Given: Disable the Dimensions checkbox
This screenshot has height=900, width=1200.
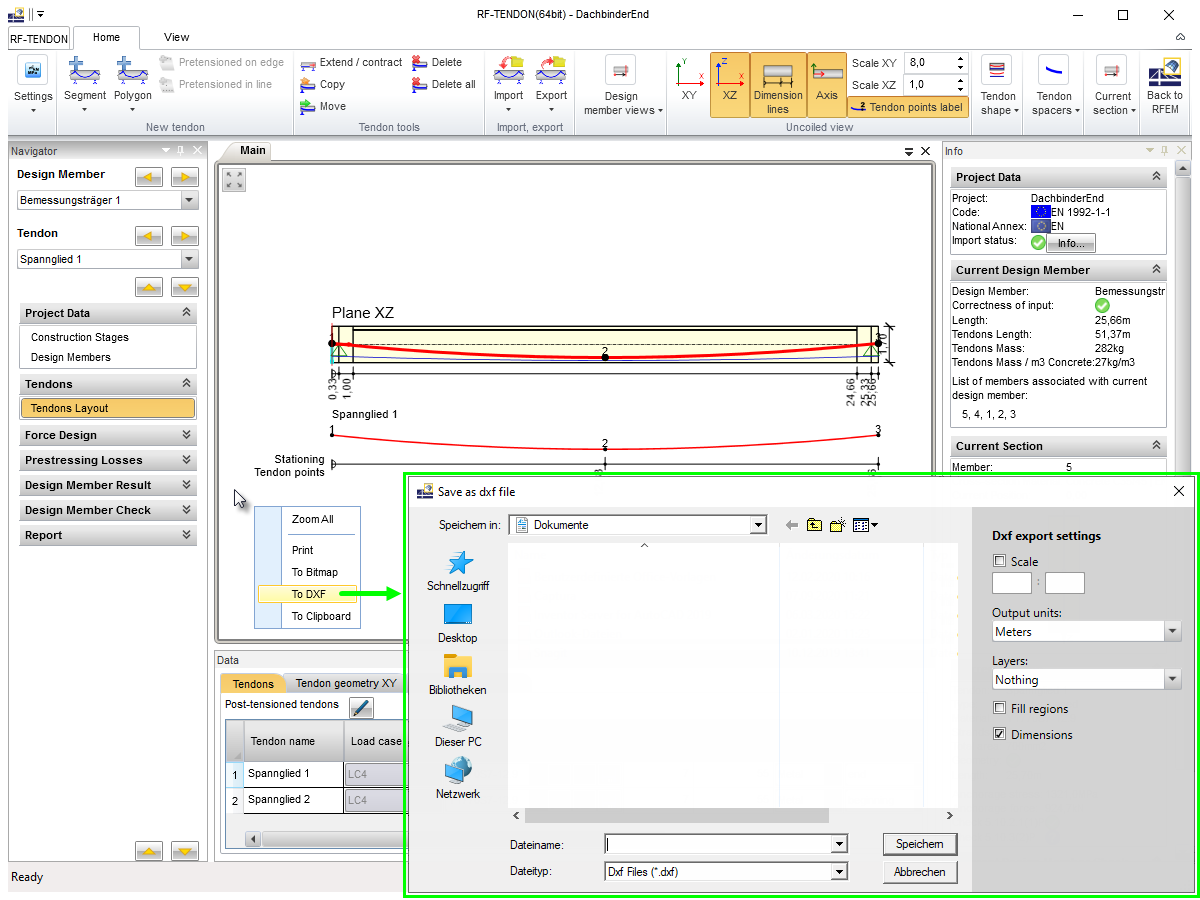Looking at the screenshot, I should pyautogui.click(x=998, y=734).
